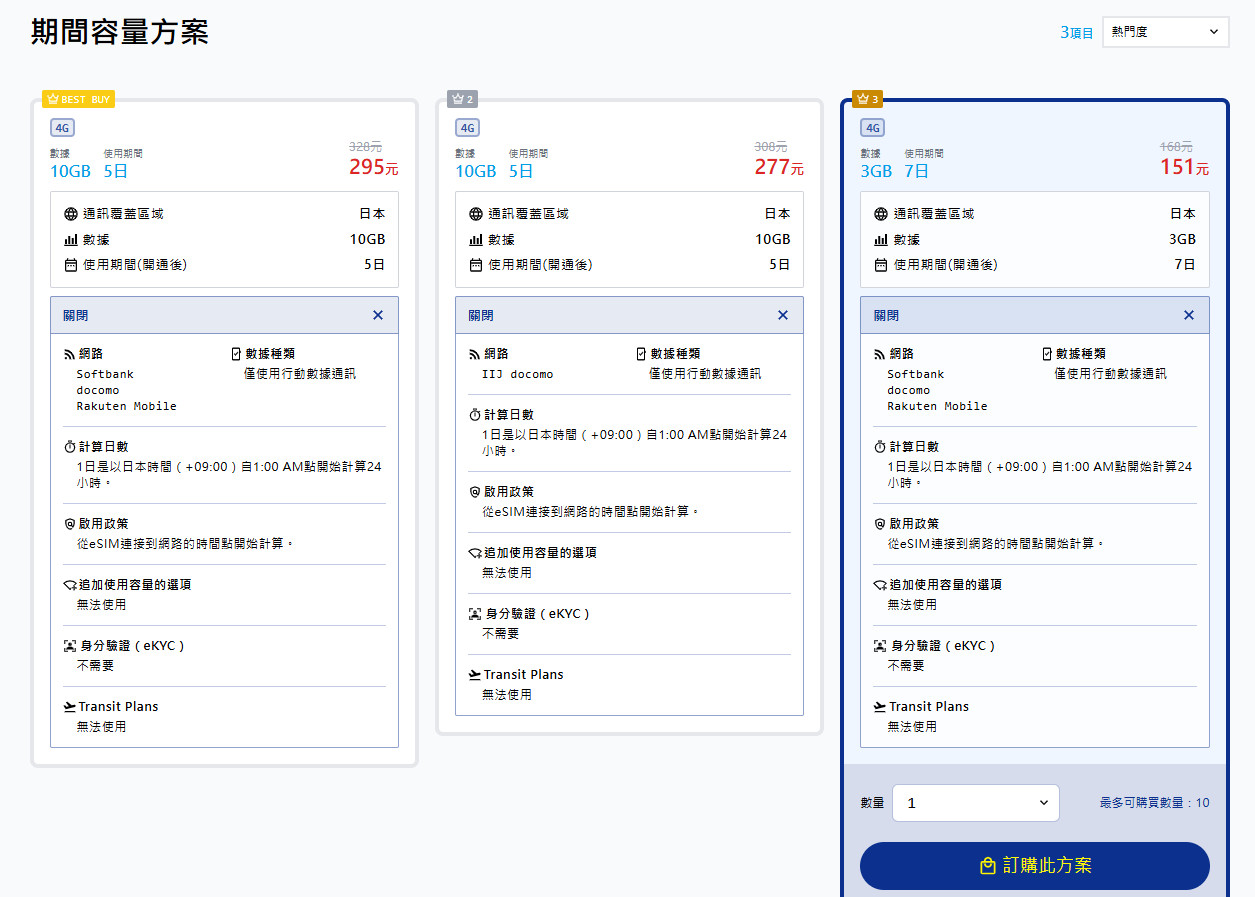This screenshot has height=897, width=1255.
Task: Click the 4G badge on first plan
Action: [x=62, y=128]
